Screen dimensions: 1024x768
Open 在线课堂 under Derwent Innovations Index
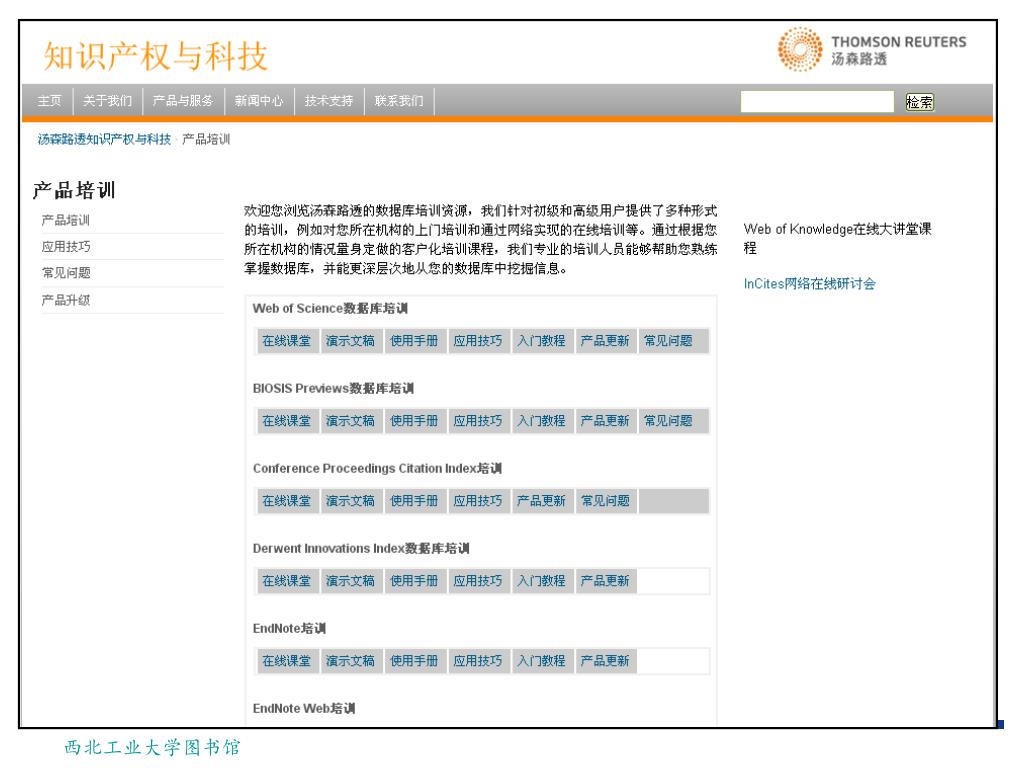coord(287,581)
